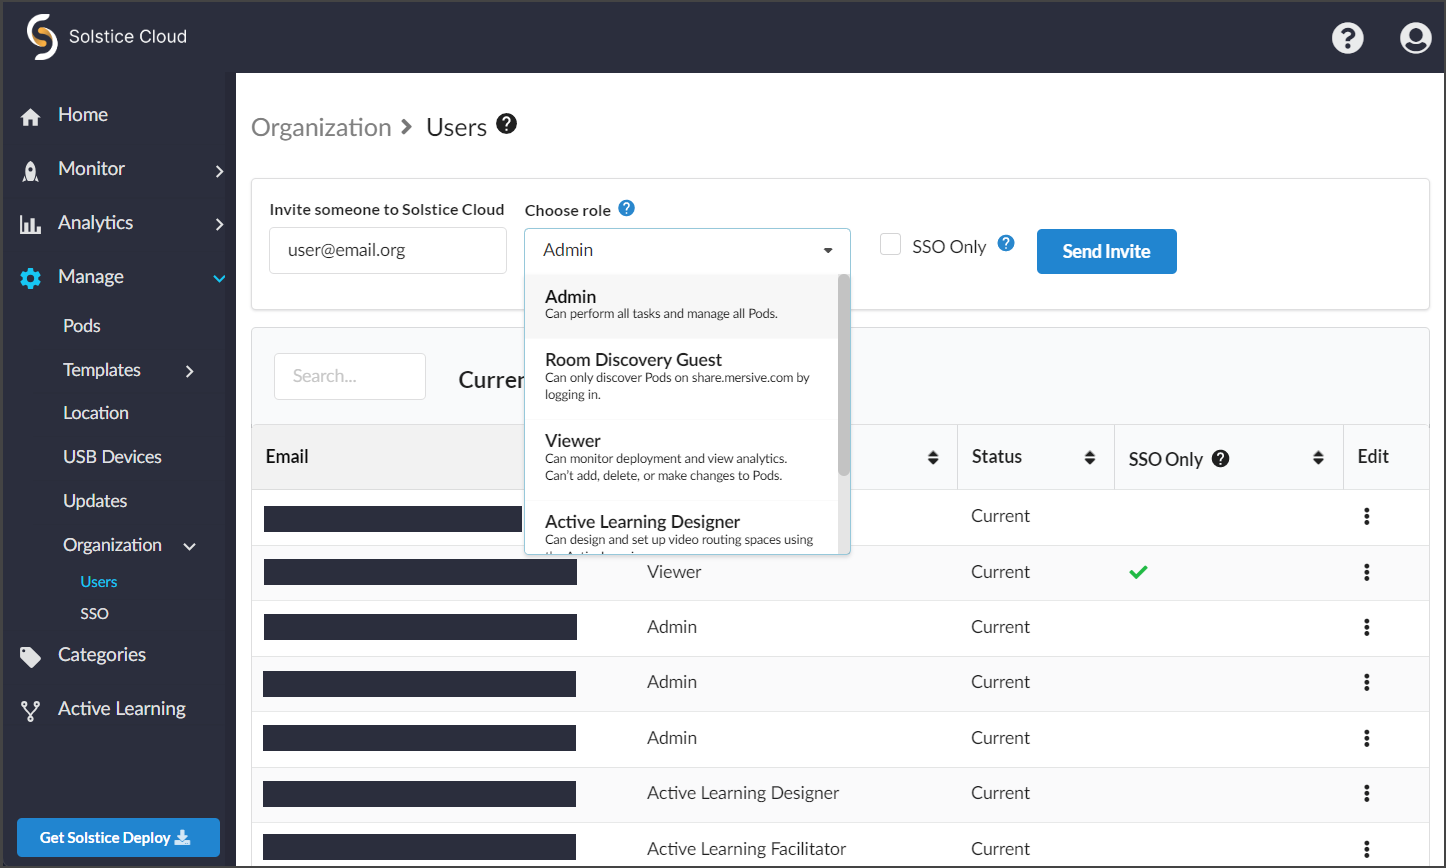This screenshot has height=868, width=1446.
Task: Click the Active Learning branch icon
Action: tap(31, 711)
